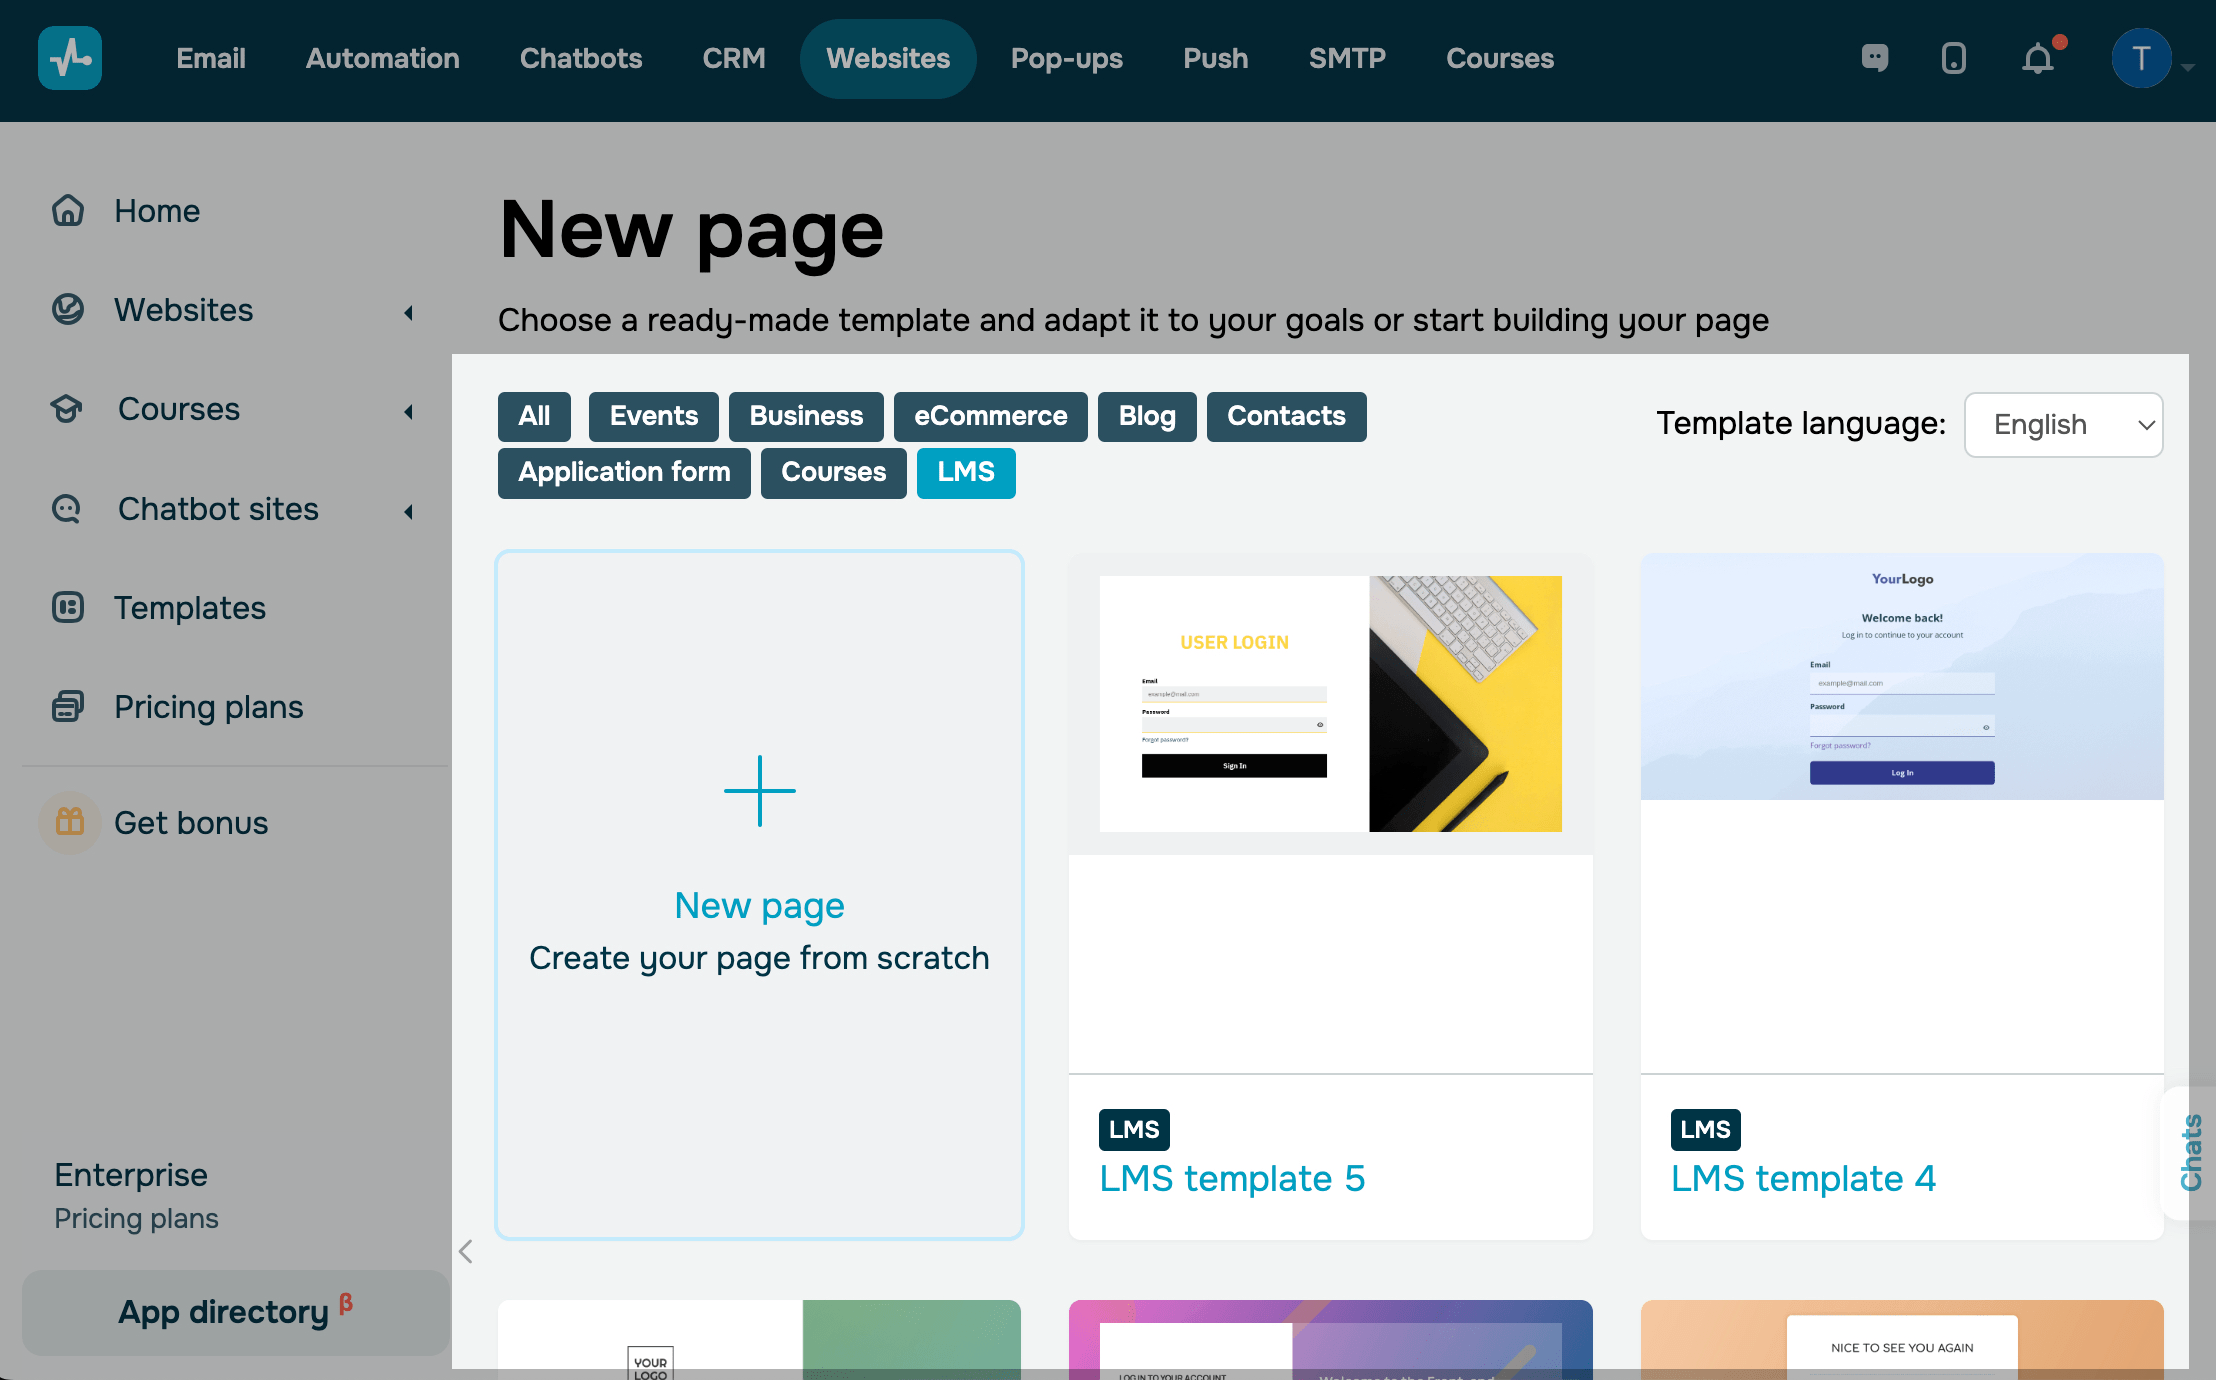Click the mobile device icon in header

pyautogui.click(x=1953, y=58)
